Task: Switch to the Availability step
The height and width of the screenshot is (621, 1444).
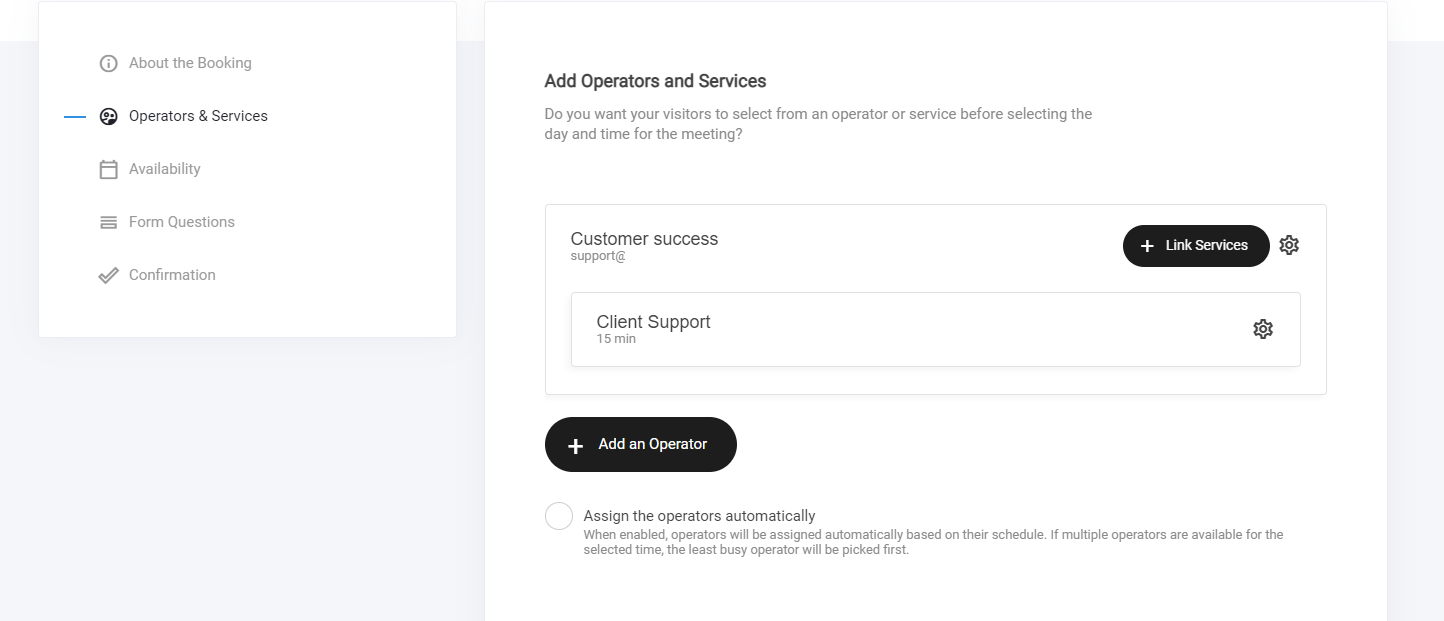Action: coord(165,169)
